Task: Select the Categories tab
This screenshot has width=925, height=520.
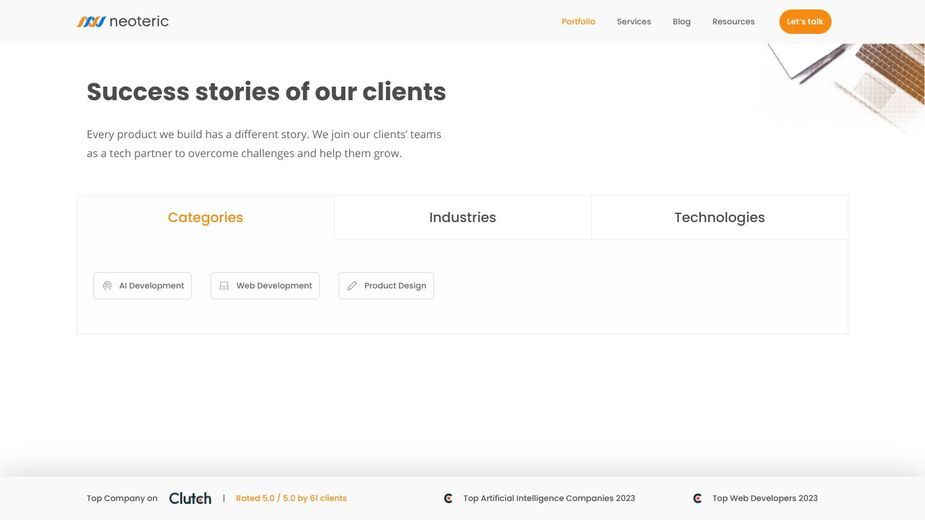Action: click(x=205, y=217)
